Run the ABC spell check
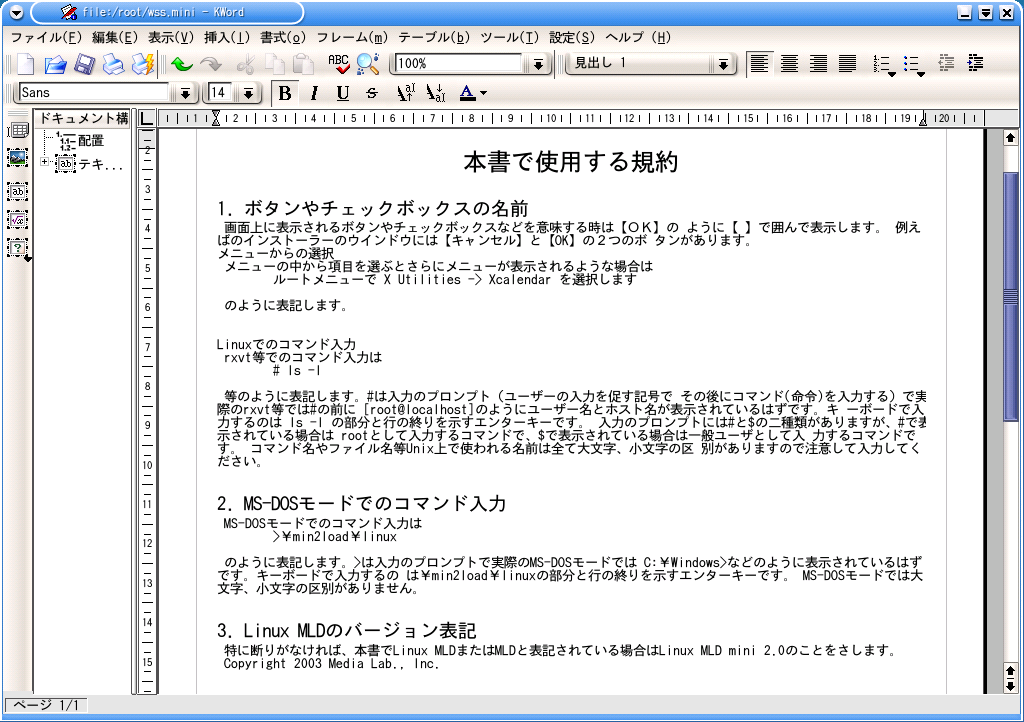This screenshot has width=1024, height=722. (338, 64)
